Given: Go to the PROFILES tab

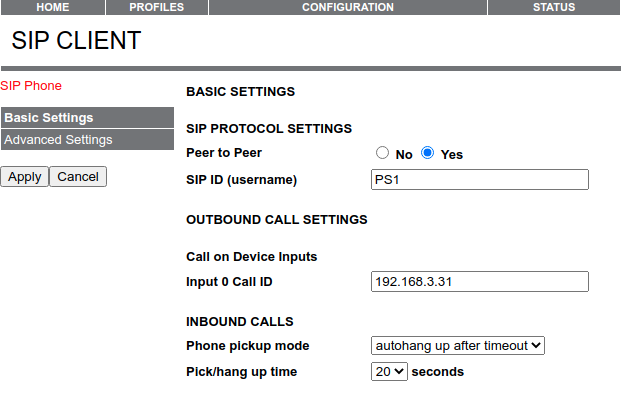Looking at the screenshot, I should click(x=157, y=7).
